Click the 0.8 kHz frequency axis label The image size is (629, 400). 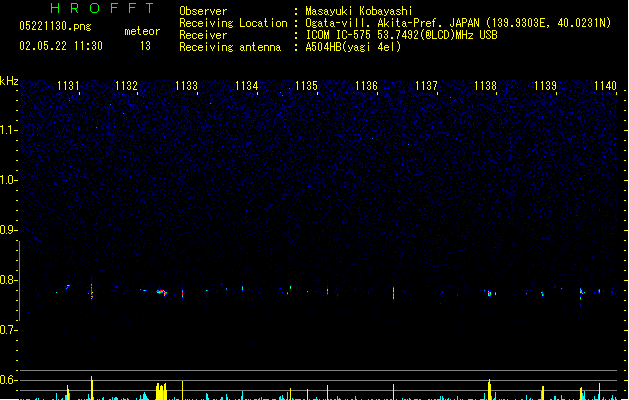(8, 280)
